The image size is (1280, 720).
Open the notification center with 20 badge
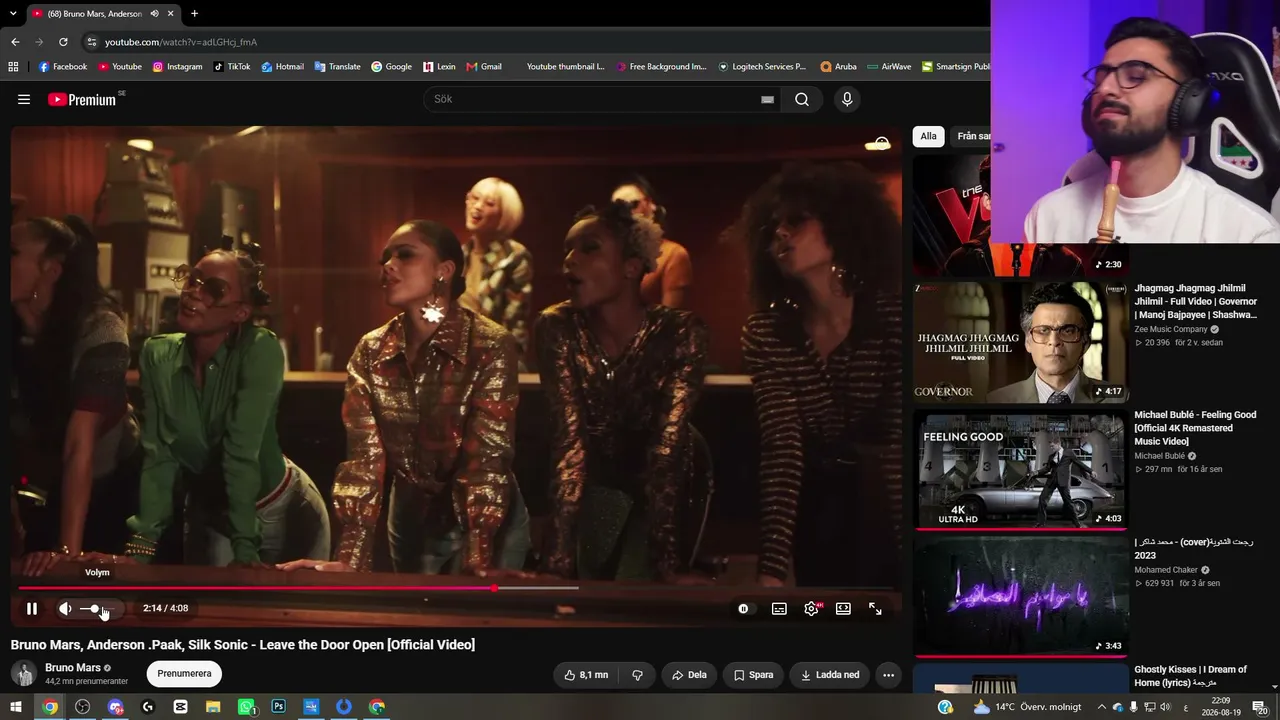tap(1259, 707)
